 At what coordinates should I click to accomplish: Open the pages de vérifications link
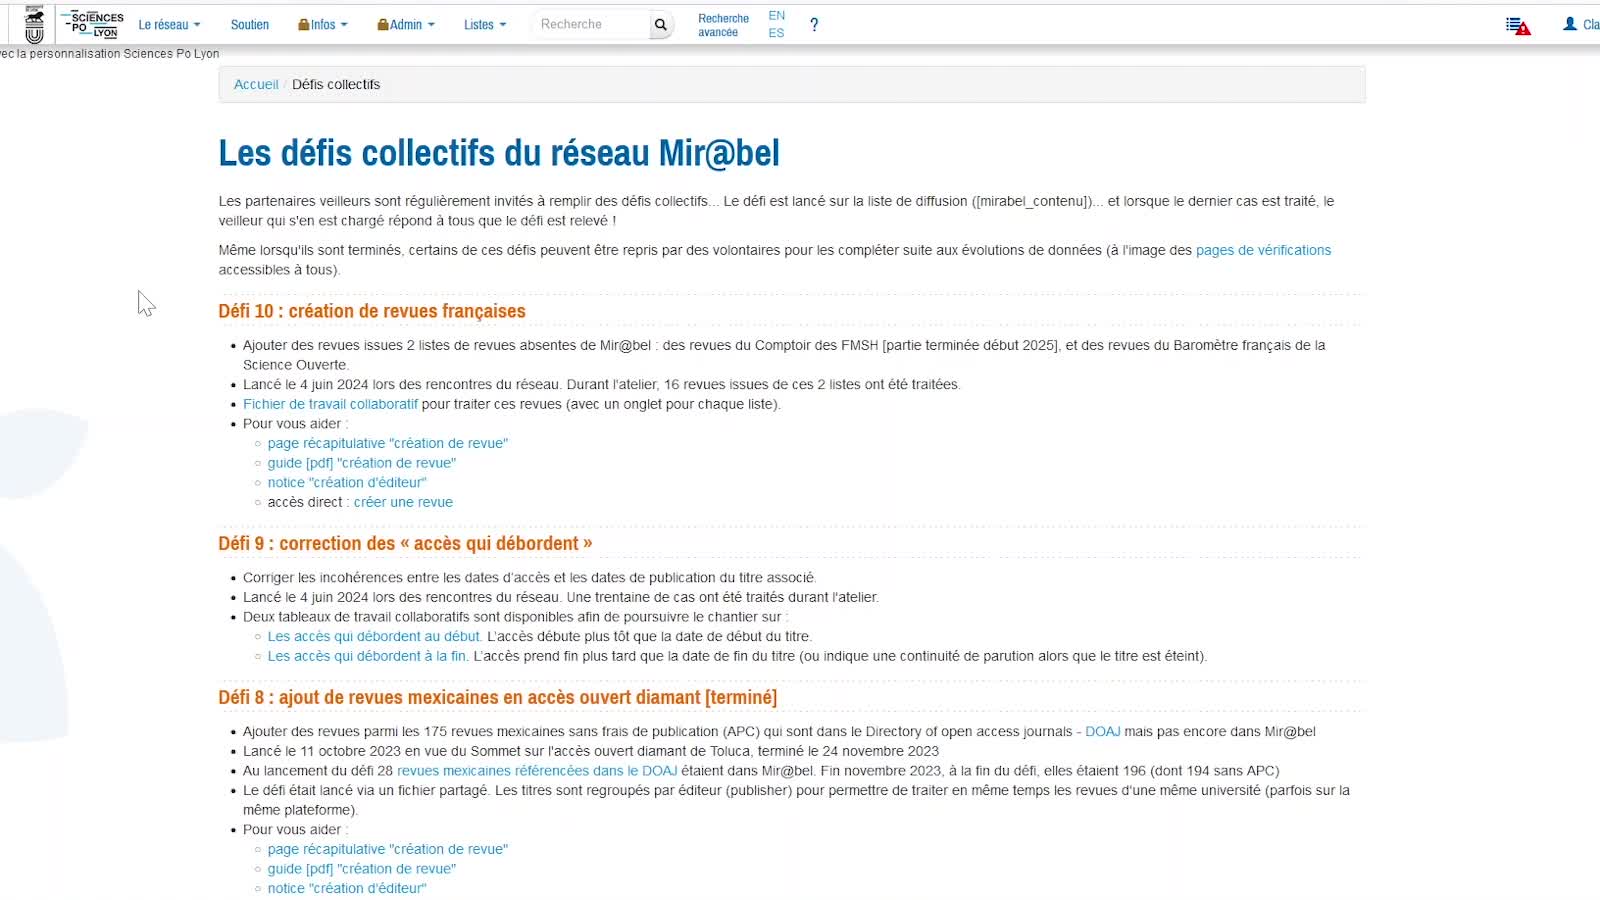pos(1263,250)
